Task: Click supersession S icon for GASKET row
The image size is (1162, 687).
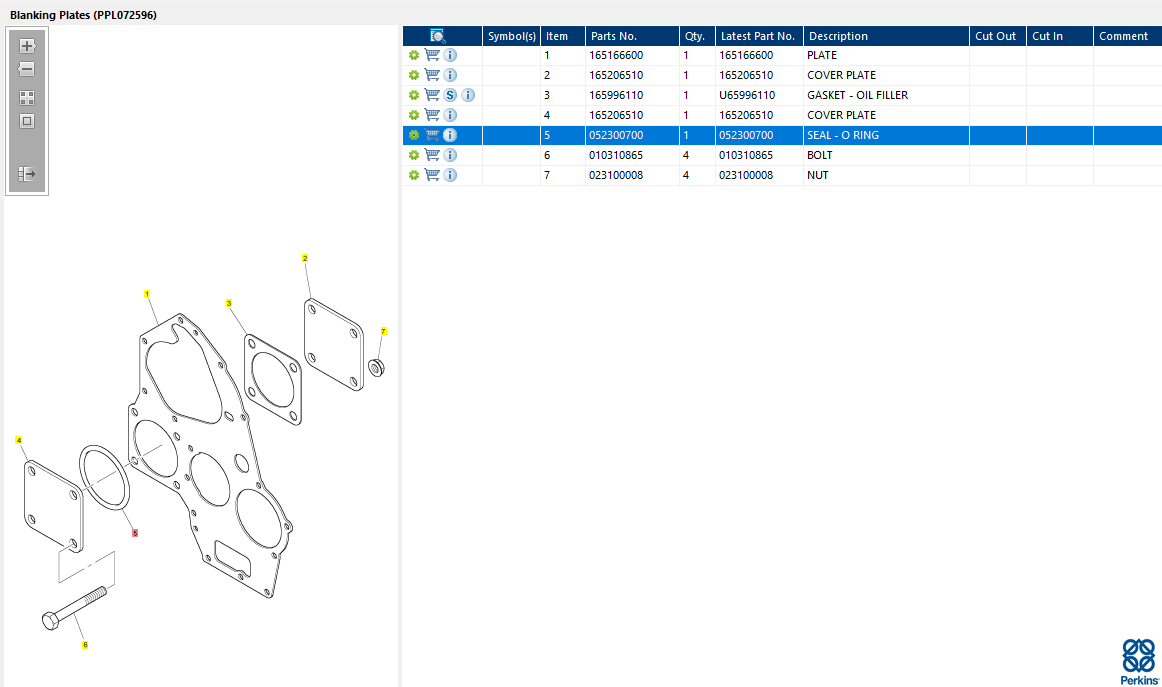Action: 450,95
